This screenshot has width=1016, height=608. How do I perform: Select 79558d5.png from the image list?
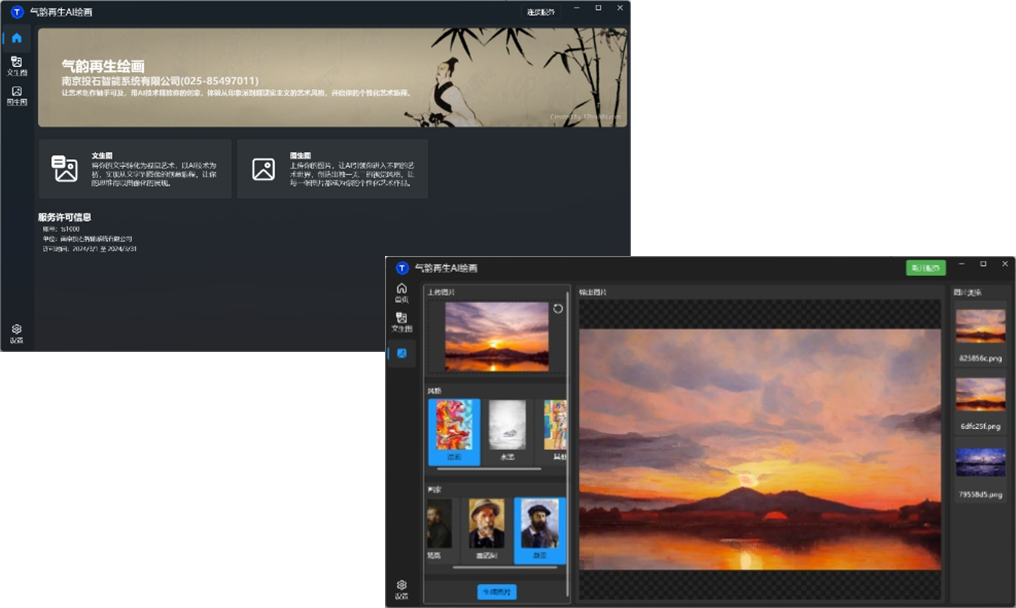tap(980, 470)
